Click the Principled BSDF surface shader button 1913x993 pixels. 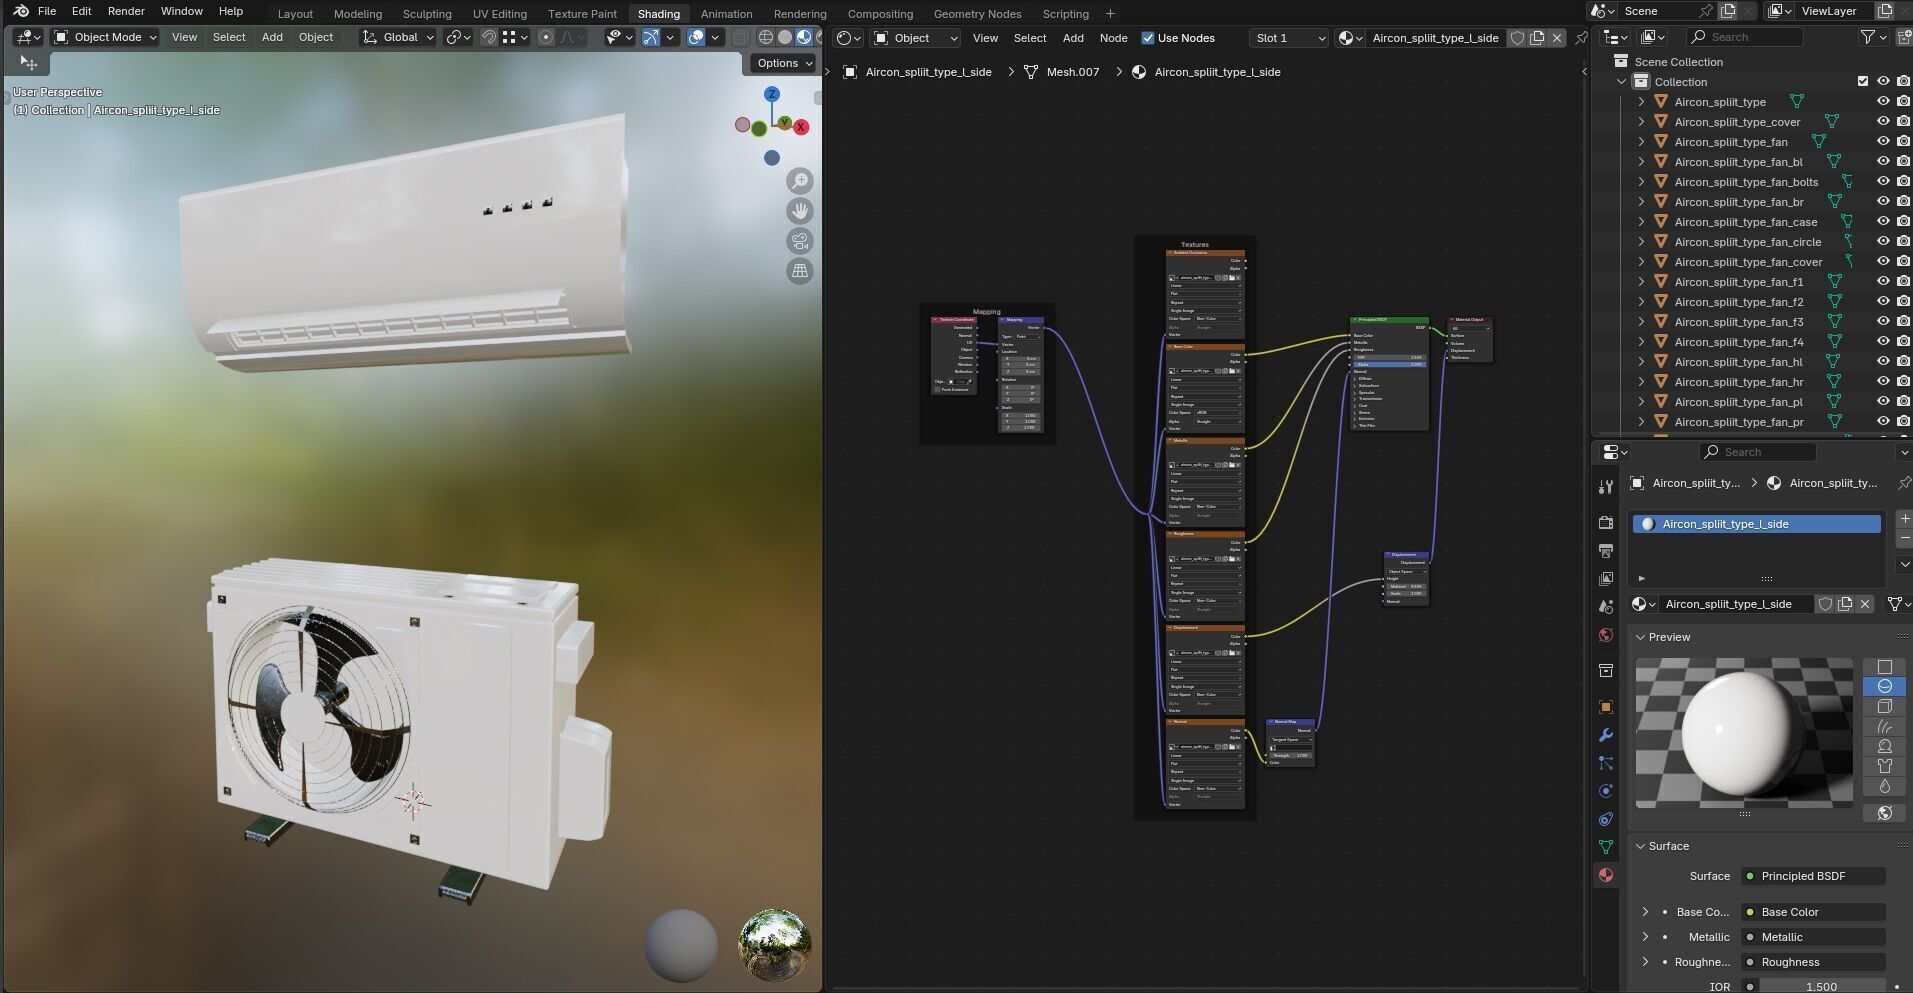click(x=1813, y=876)
